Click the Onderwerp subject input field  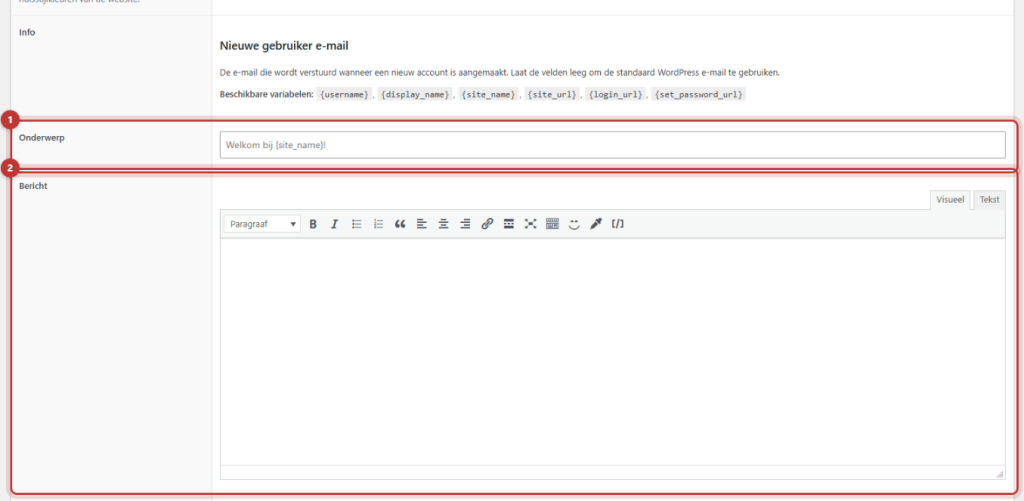(613, 145)
